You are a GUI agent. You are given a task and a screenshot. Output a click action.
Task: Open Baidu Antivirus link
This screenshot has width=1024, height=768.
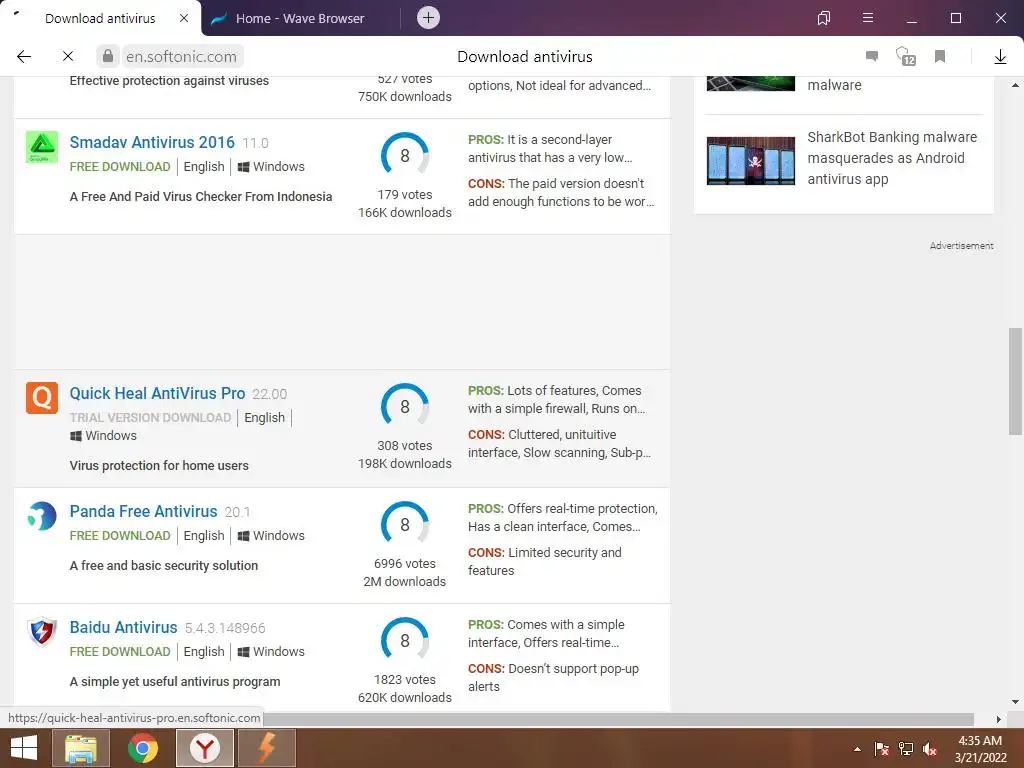(123, 628)
